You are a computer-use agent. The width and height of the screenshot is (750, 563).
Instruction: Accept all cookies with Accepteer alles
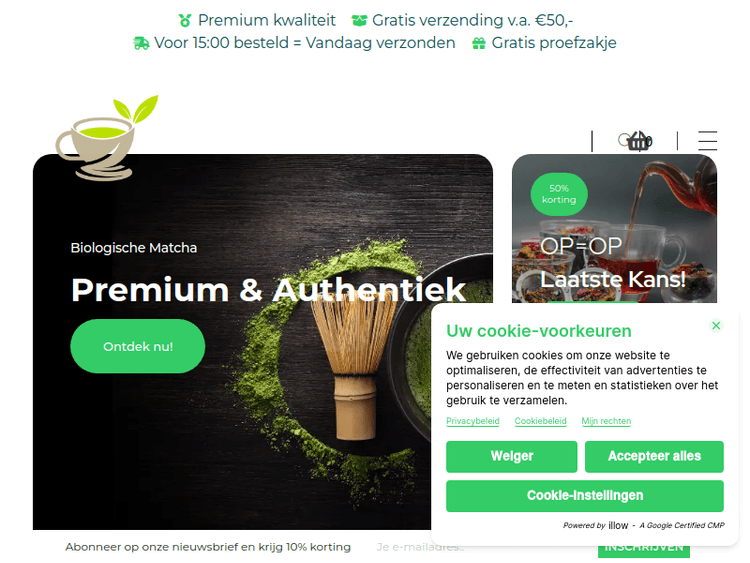tap(654, 456)
